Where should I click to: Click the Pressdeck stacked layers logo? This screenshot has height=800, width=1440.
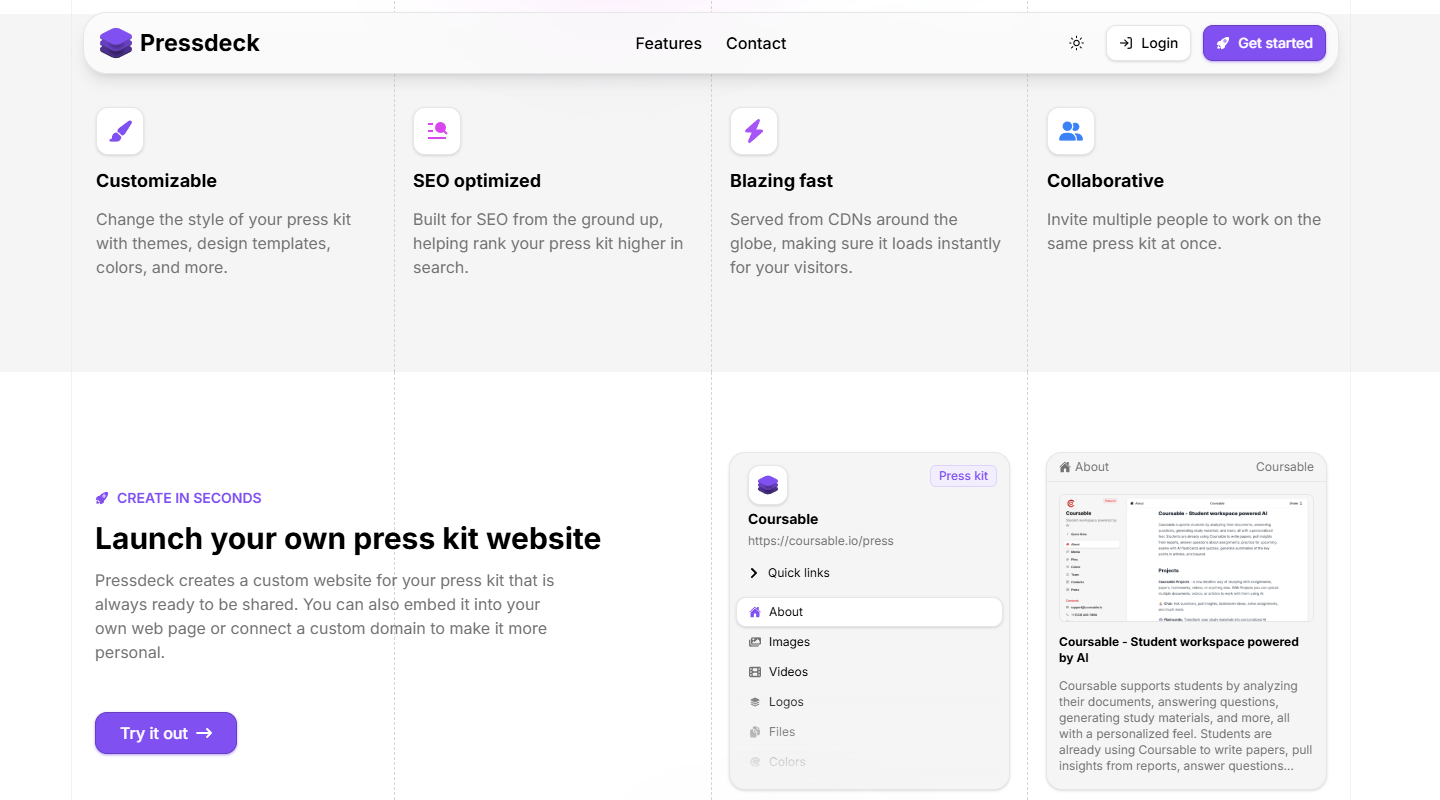[116, 43]
